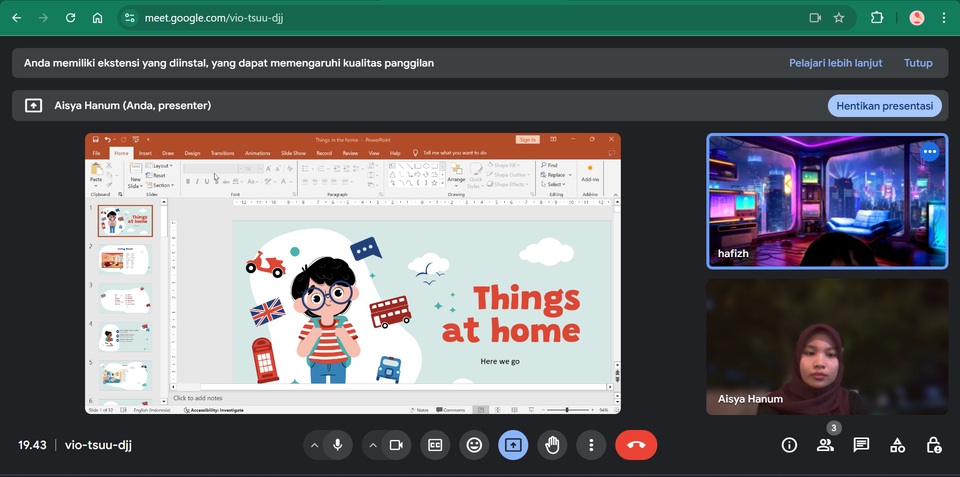Select the Aisya Hanum video tile
The height and width of the screenshot is (477, 960).
pyautogui.click(x=827, y=347)
